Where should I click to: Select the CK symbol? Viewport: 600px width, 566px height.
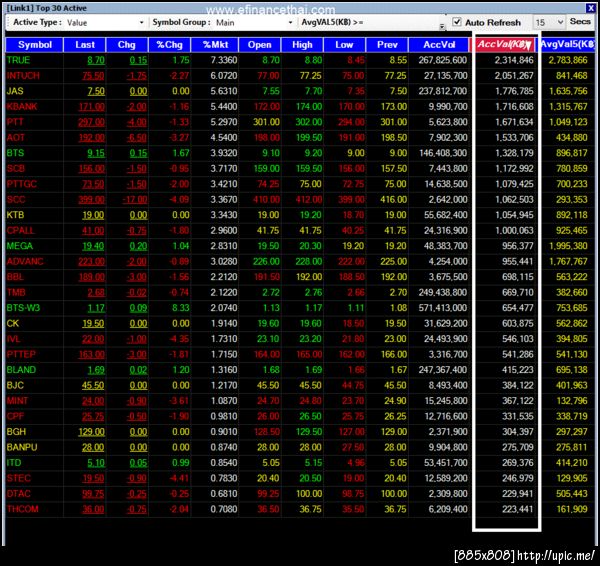click(x=13, y=323)
